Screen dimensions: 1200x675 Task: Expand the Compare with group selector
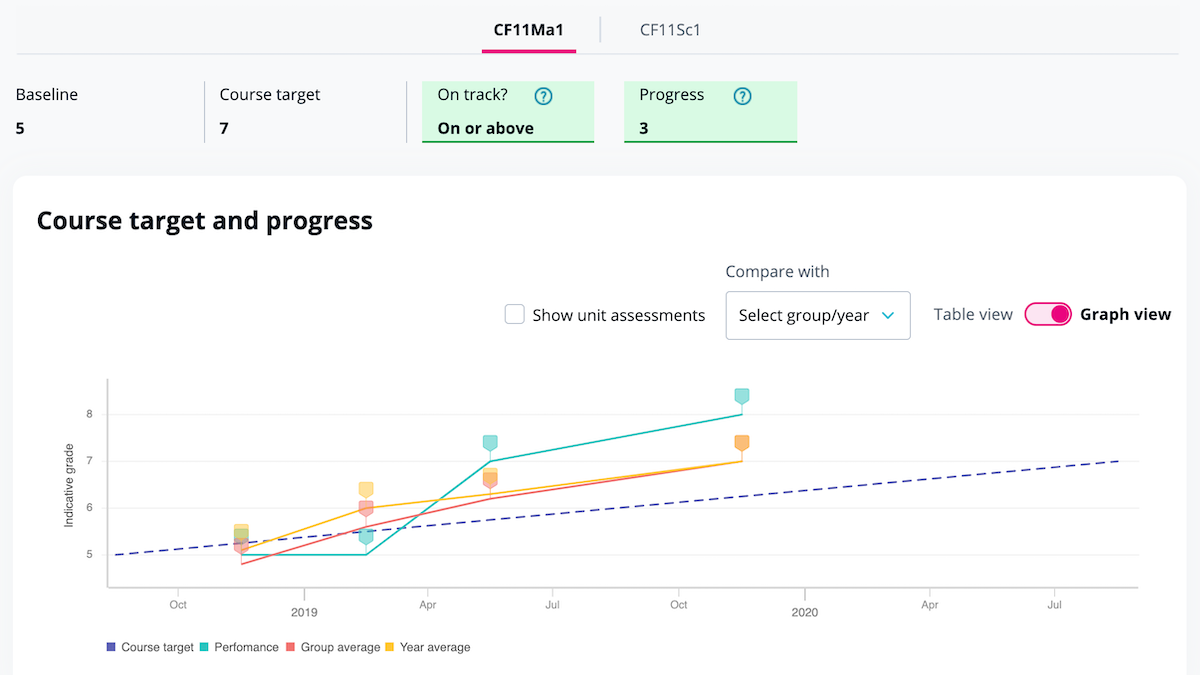point(817,315)
